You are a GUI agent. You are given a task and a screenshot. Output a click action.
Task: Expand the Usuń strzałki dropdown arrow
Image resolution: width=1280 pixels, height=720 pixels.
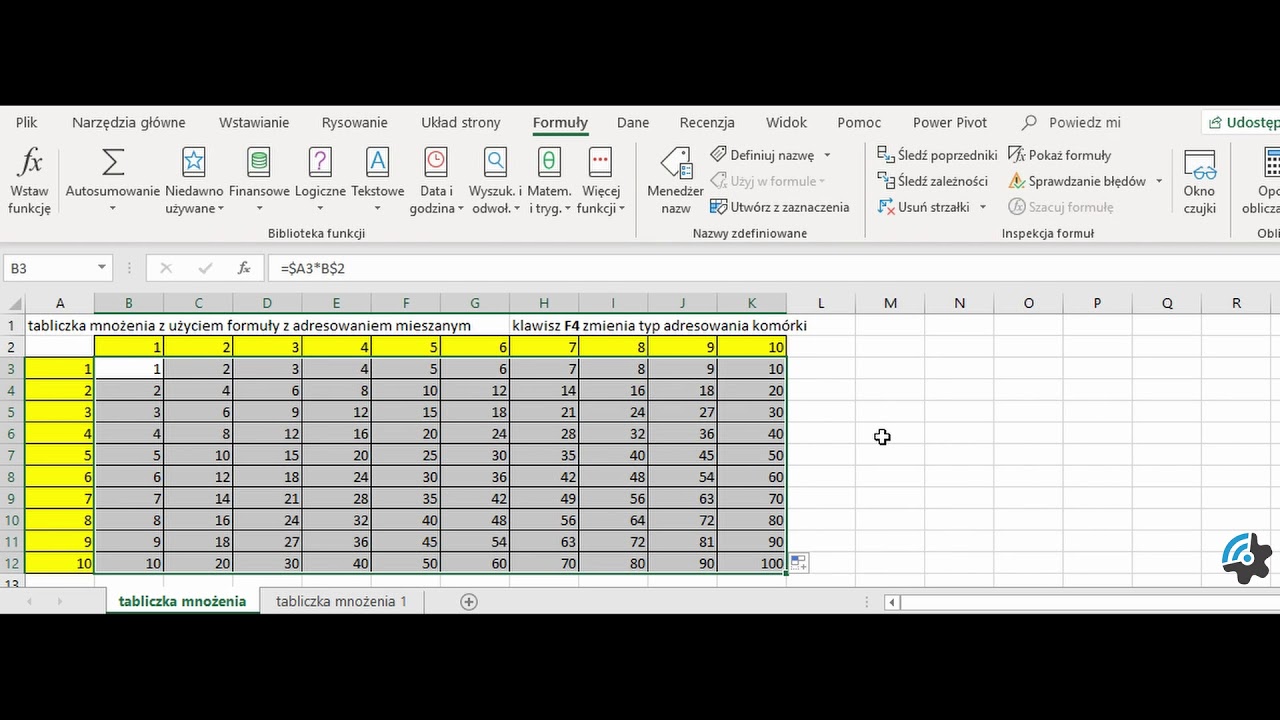click(983, 207)
